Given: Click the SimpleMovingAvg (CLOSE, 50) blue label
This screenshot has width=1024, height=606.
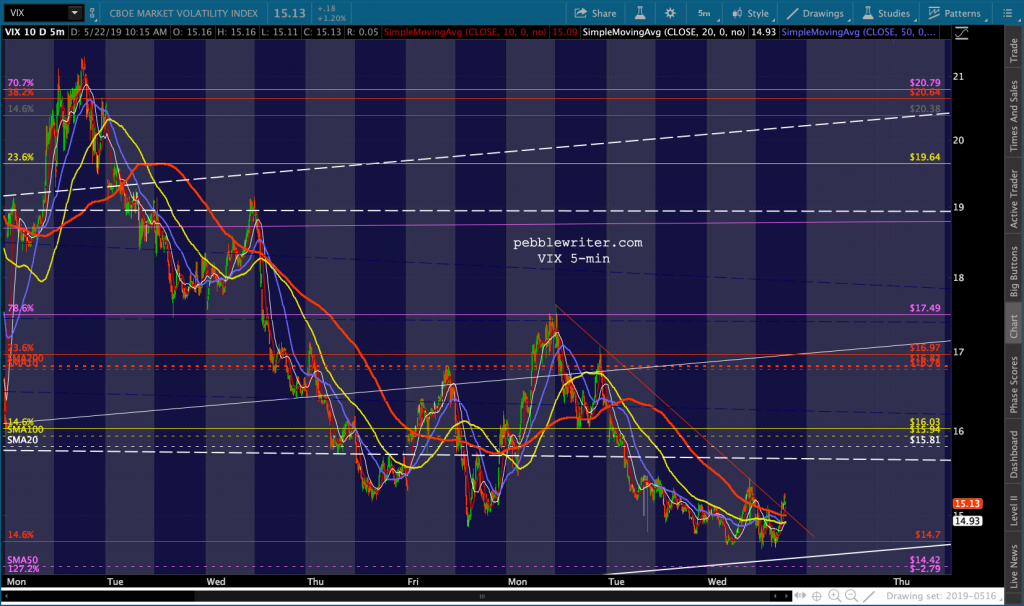Looking at the screenshot, I should 858,31.
